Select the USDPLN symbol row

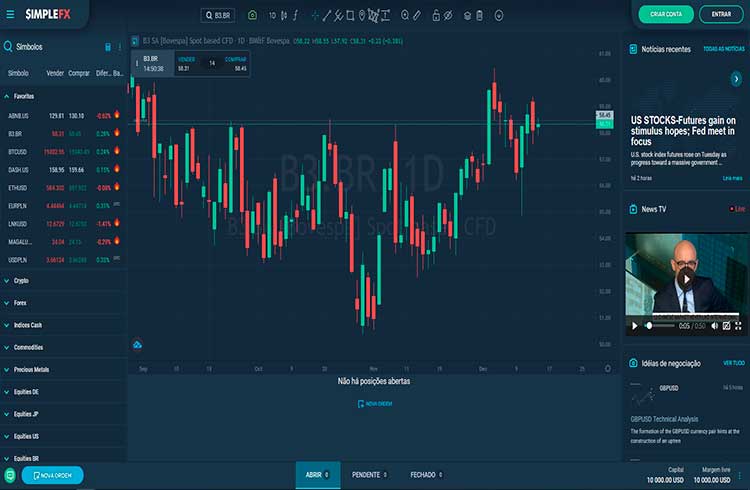coord(64,260)
